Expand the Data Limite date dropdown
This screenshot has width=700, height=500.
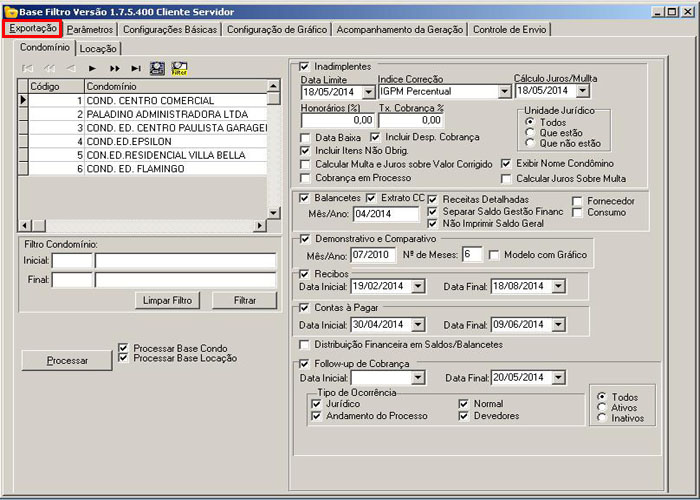point(367,92)
